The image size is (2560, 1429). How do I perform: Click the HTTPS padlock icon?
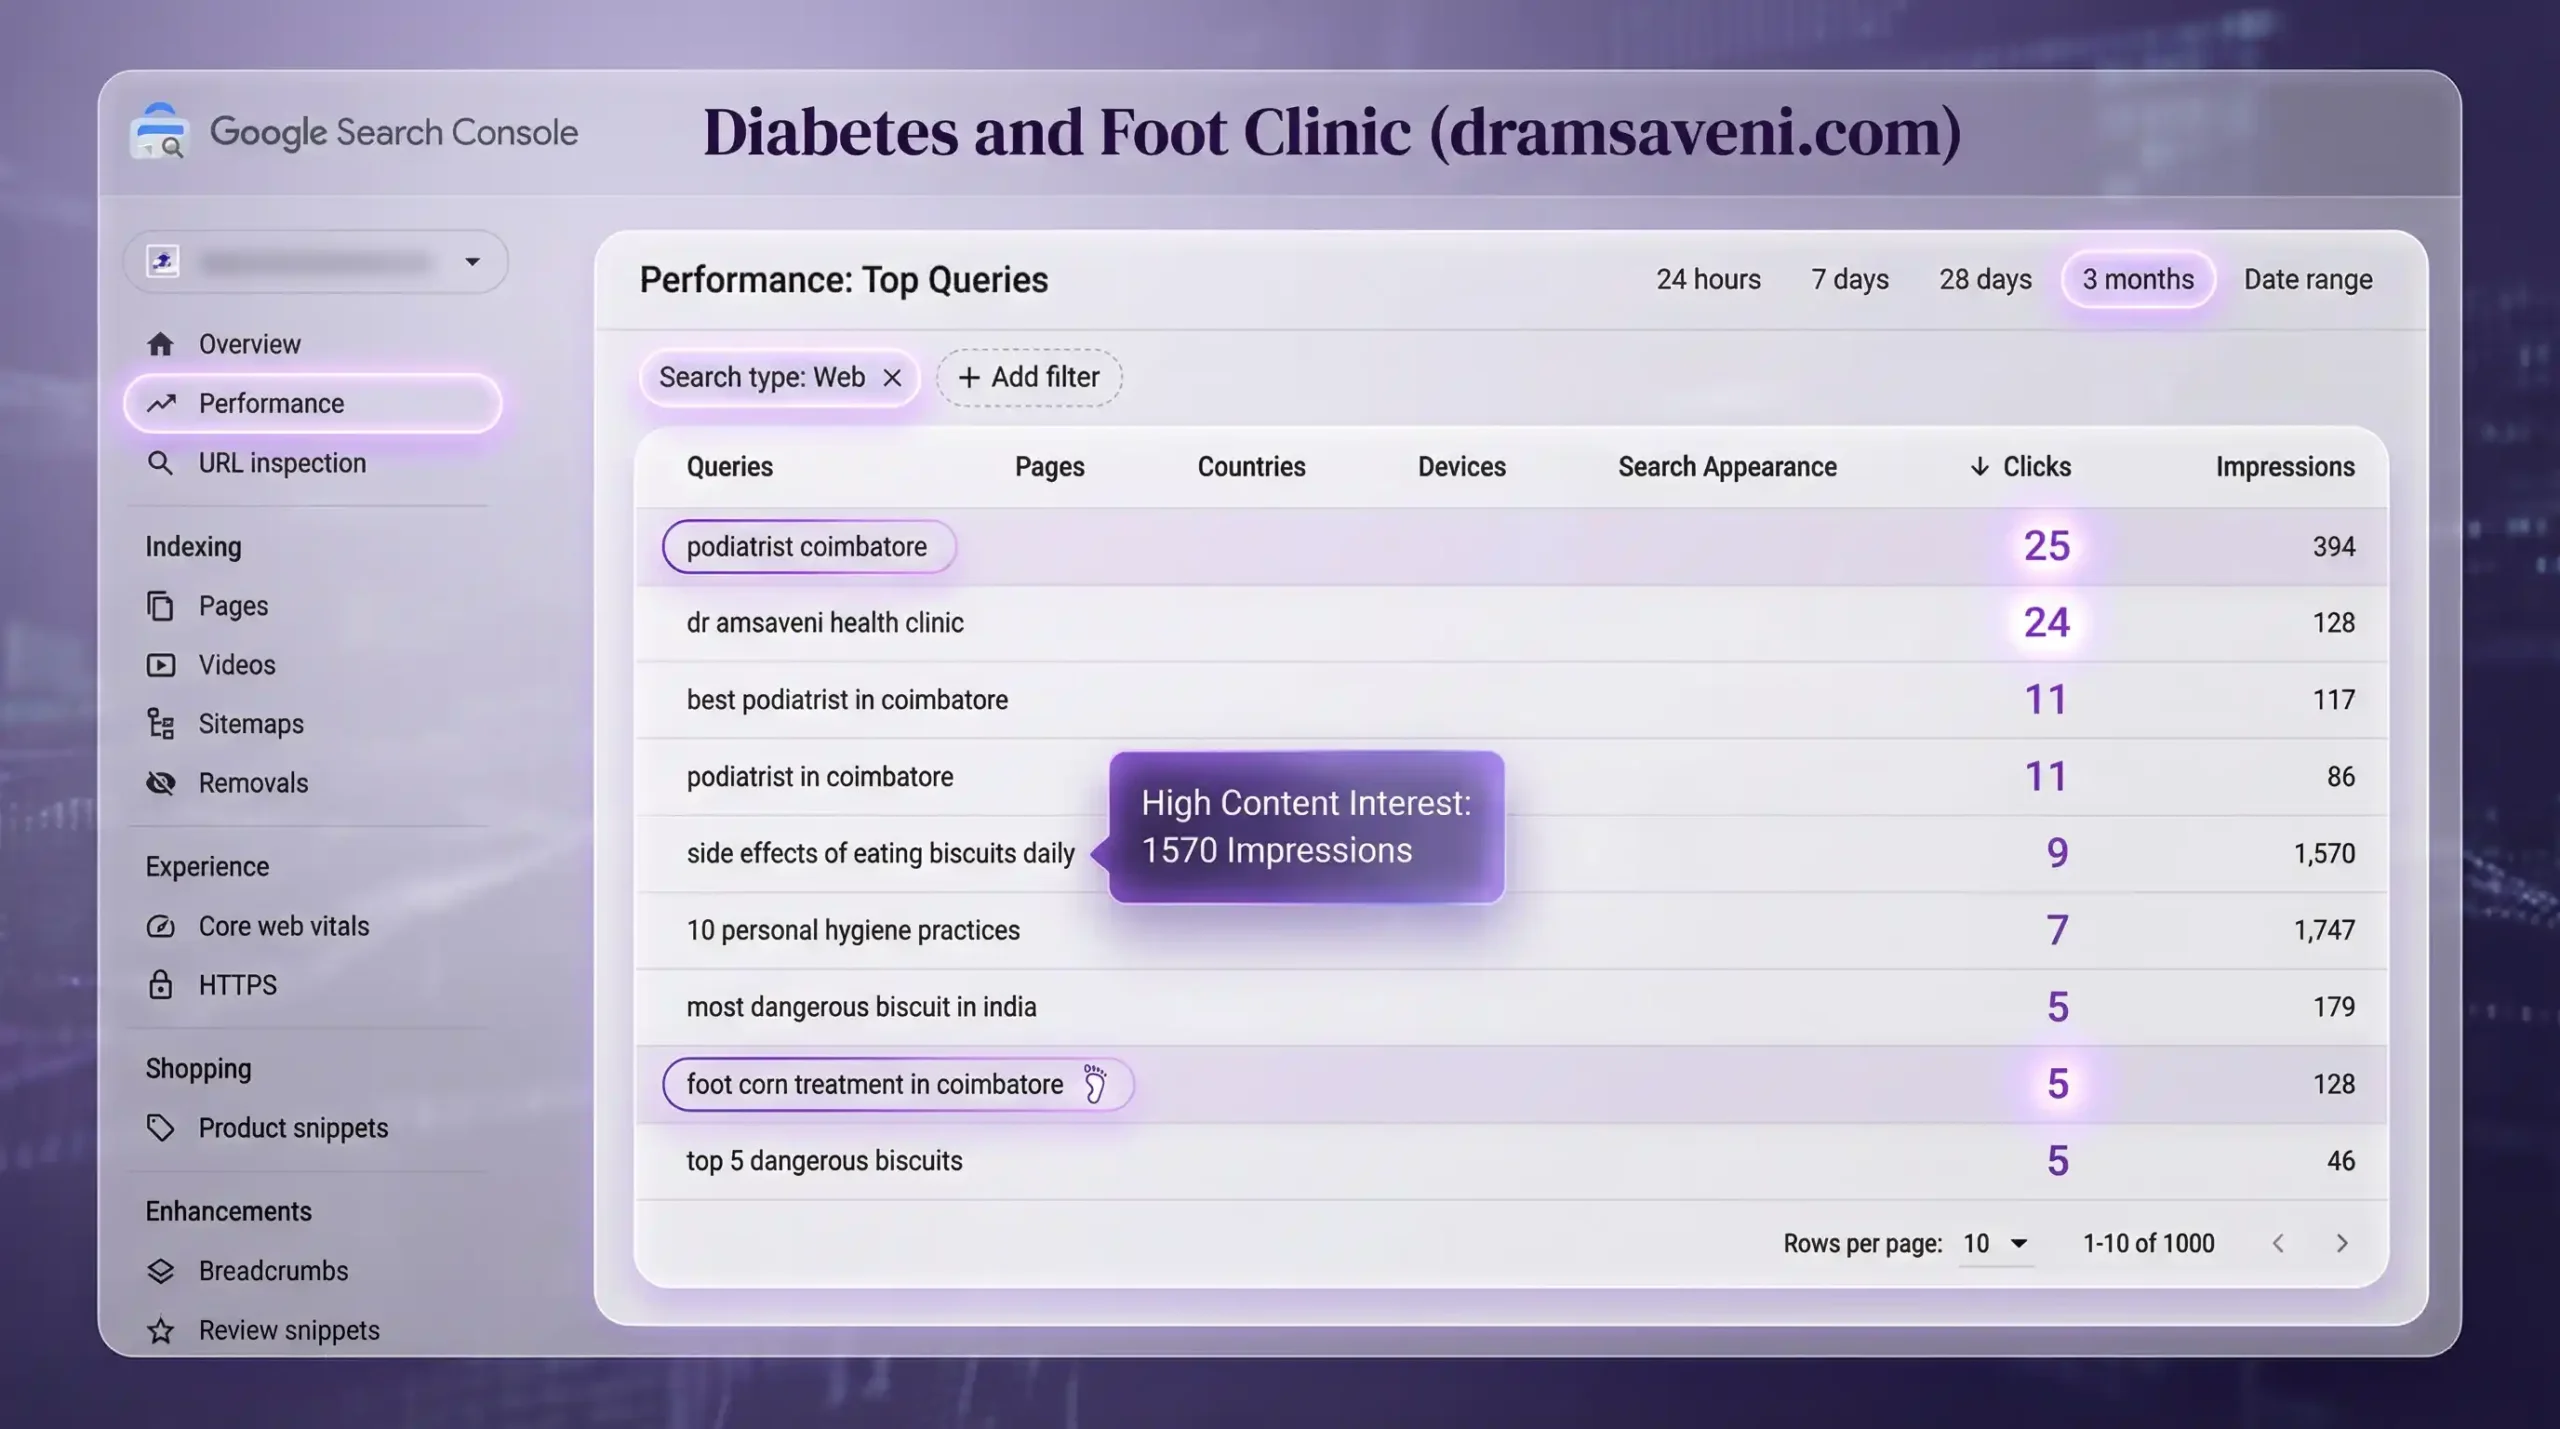point(160,985)
